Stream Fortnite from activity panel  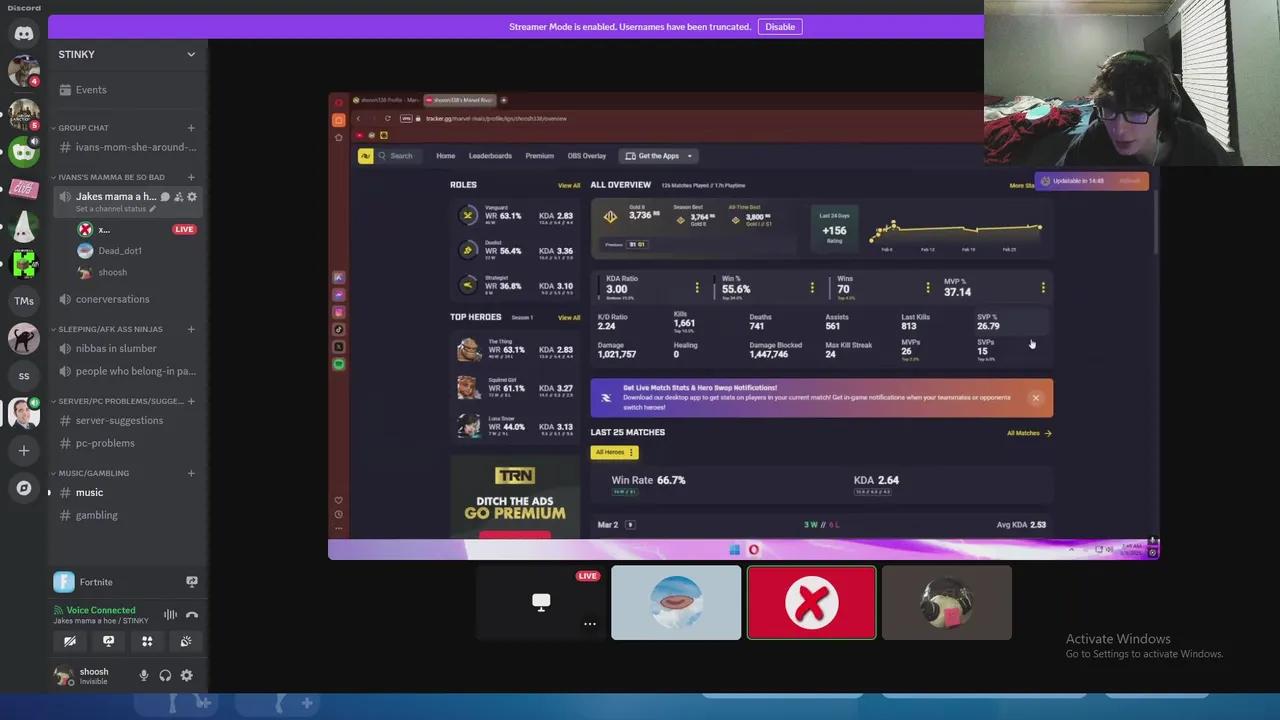coord(191,582)
